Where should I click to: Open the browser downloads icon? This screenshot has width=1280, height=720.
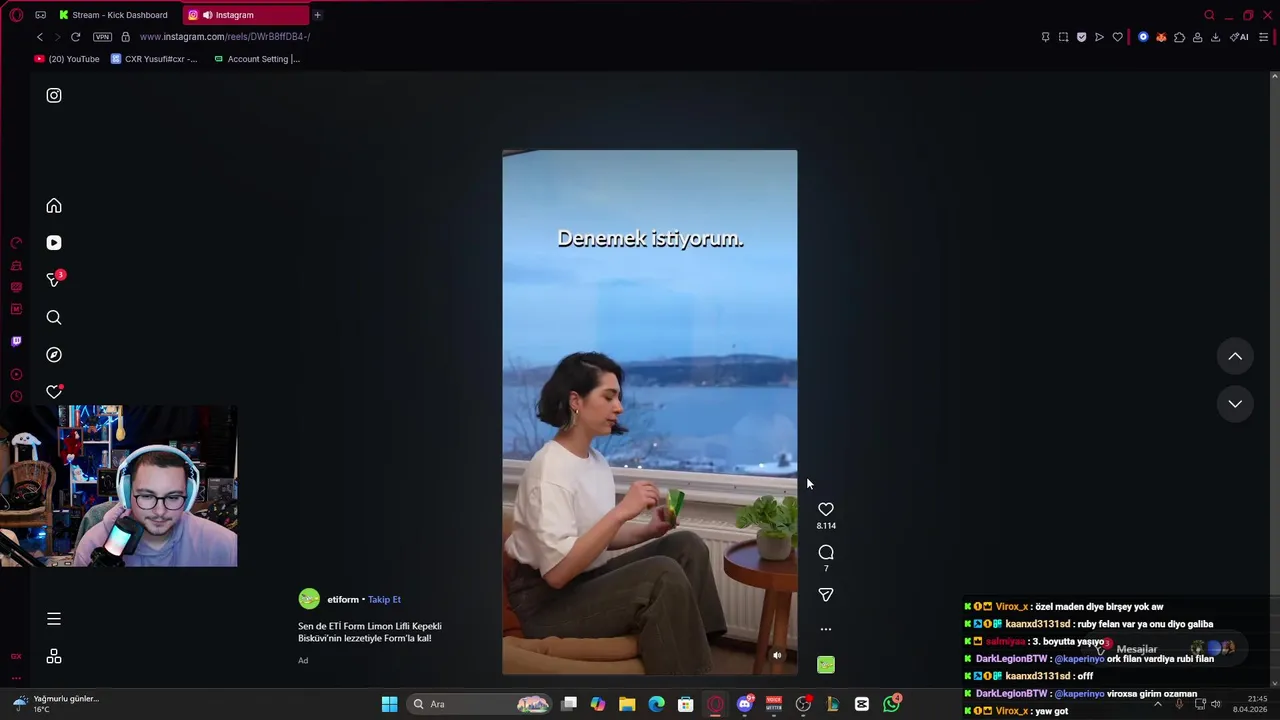pyautogui.click(x=1215, y=37)
